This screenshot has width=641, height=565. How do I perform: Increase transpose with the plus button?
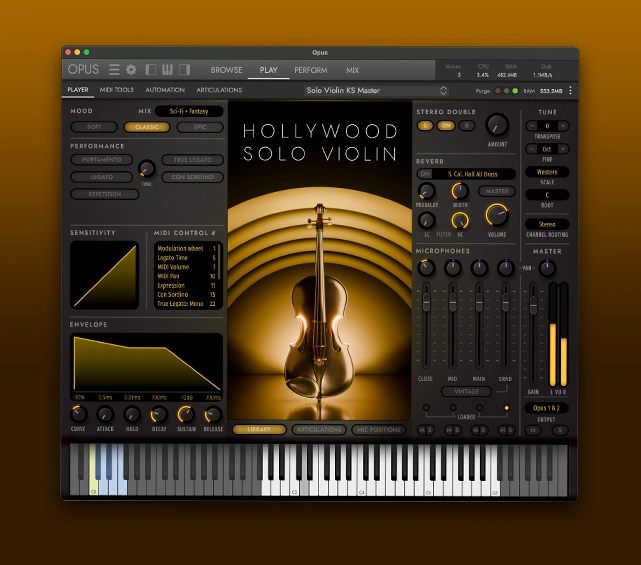click(x=563, y=126)
